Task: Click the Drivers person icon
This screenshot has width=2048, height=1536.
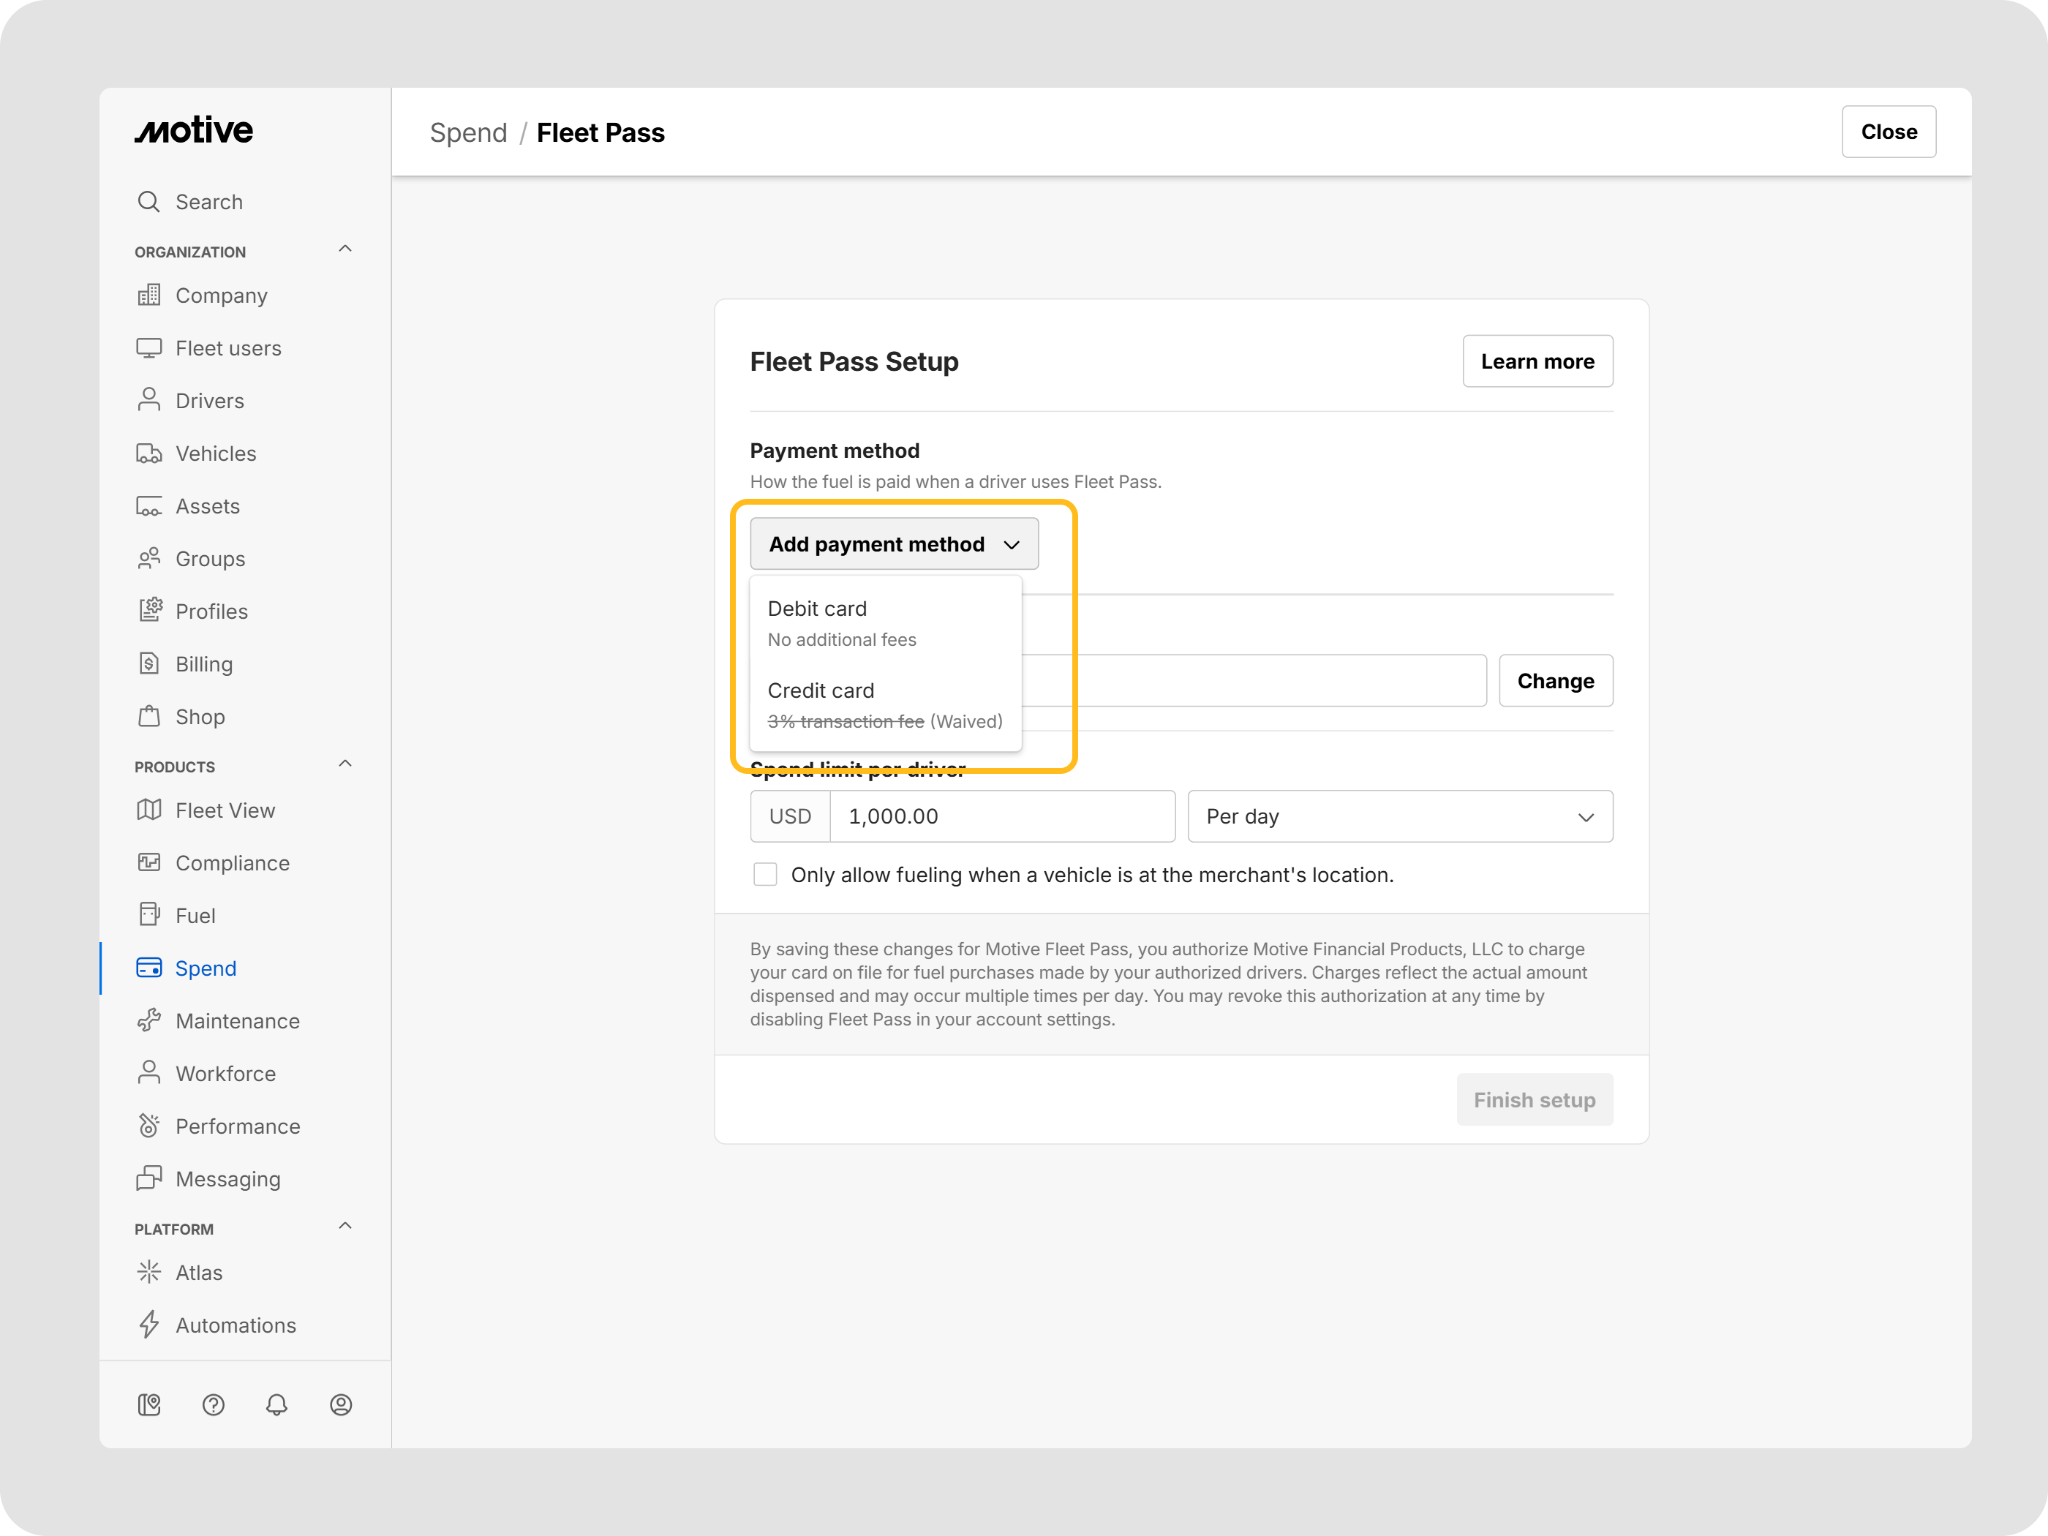Action: pos(149,400)
